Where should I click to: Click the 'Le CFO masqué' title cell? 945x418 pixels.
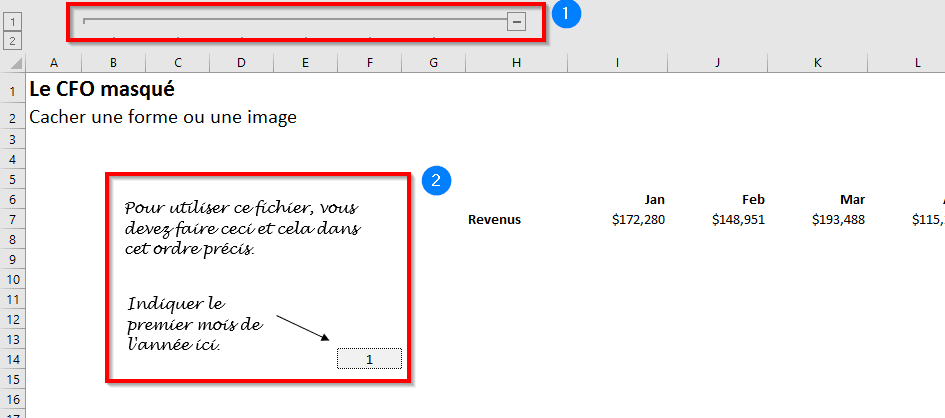pyautogui.click(x=102, y=89)
